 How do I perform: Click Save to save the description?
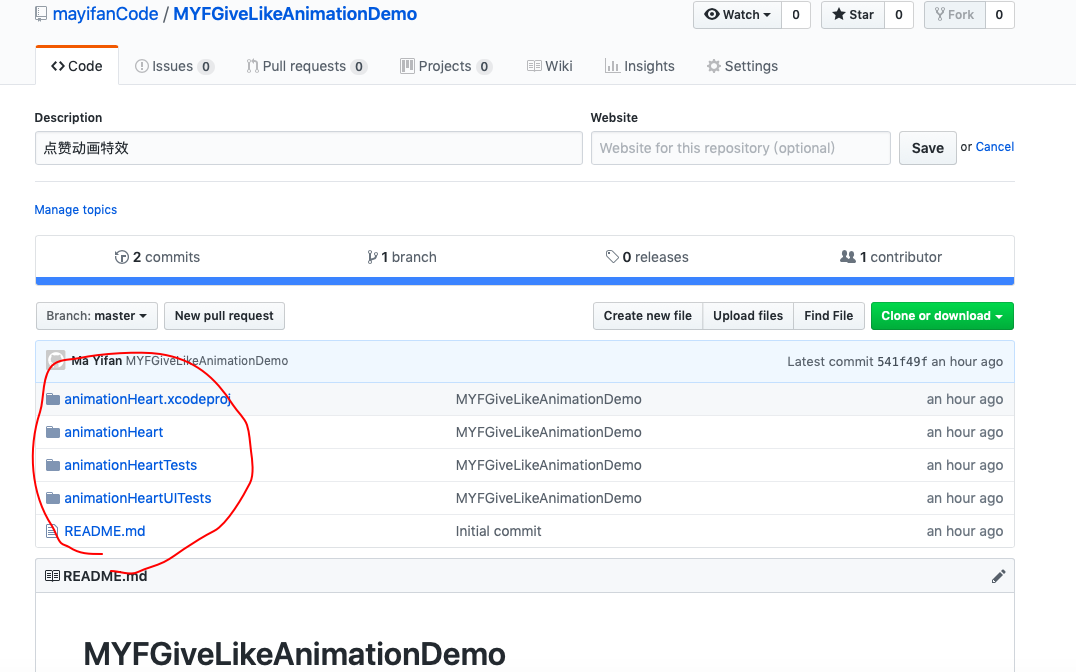(x=927, y=148)
